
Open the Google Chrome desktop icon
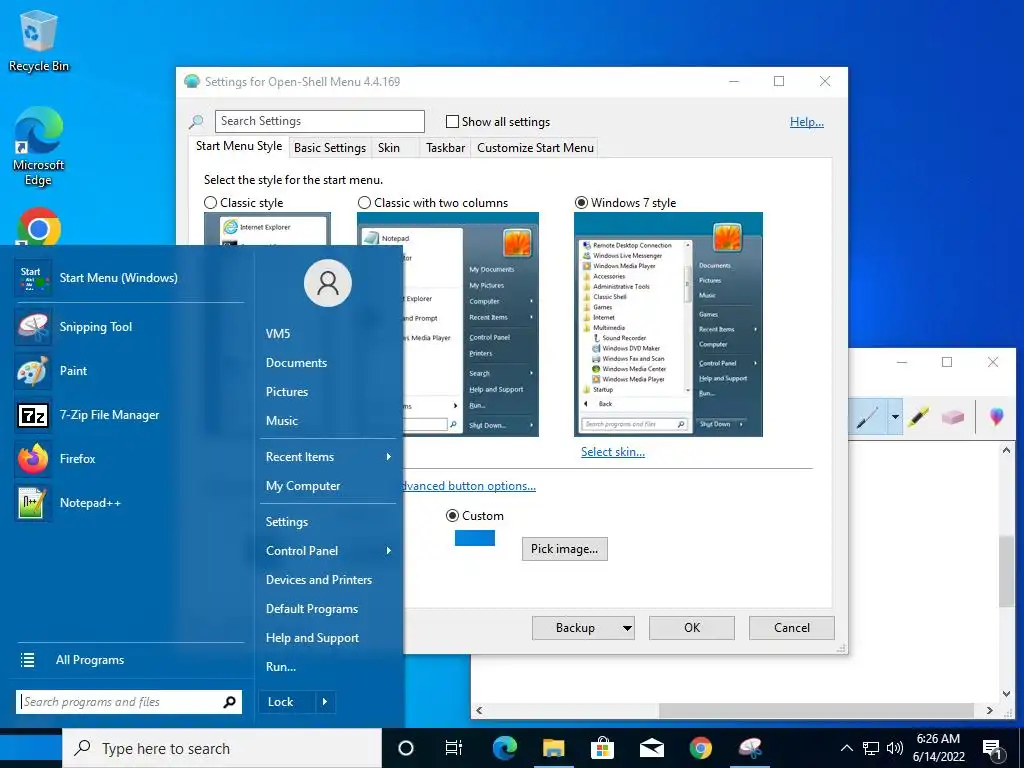[39, 227]
